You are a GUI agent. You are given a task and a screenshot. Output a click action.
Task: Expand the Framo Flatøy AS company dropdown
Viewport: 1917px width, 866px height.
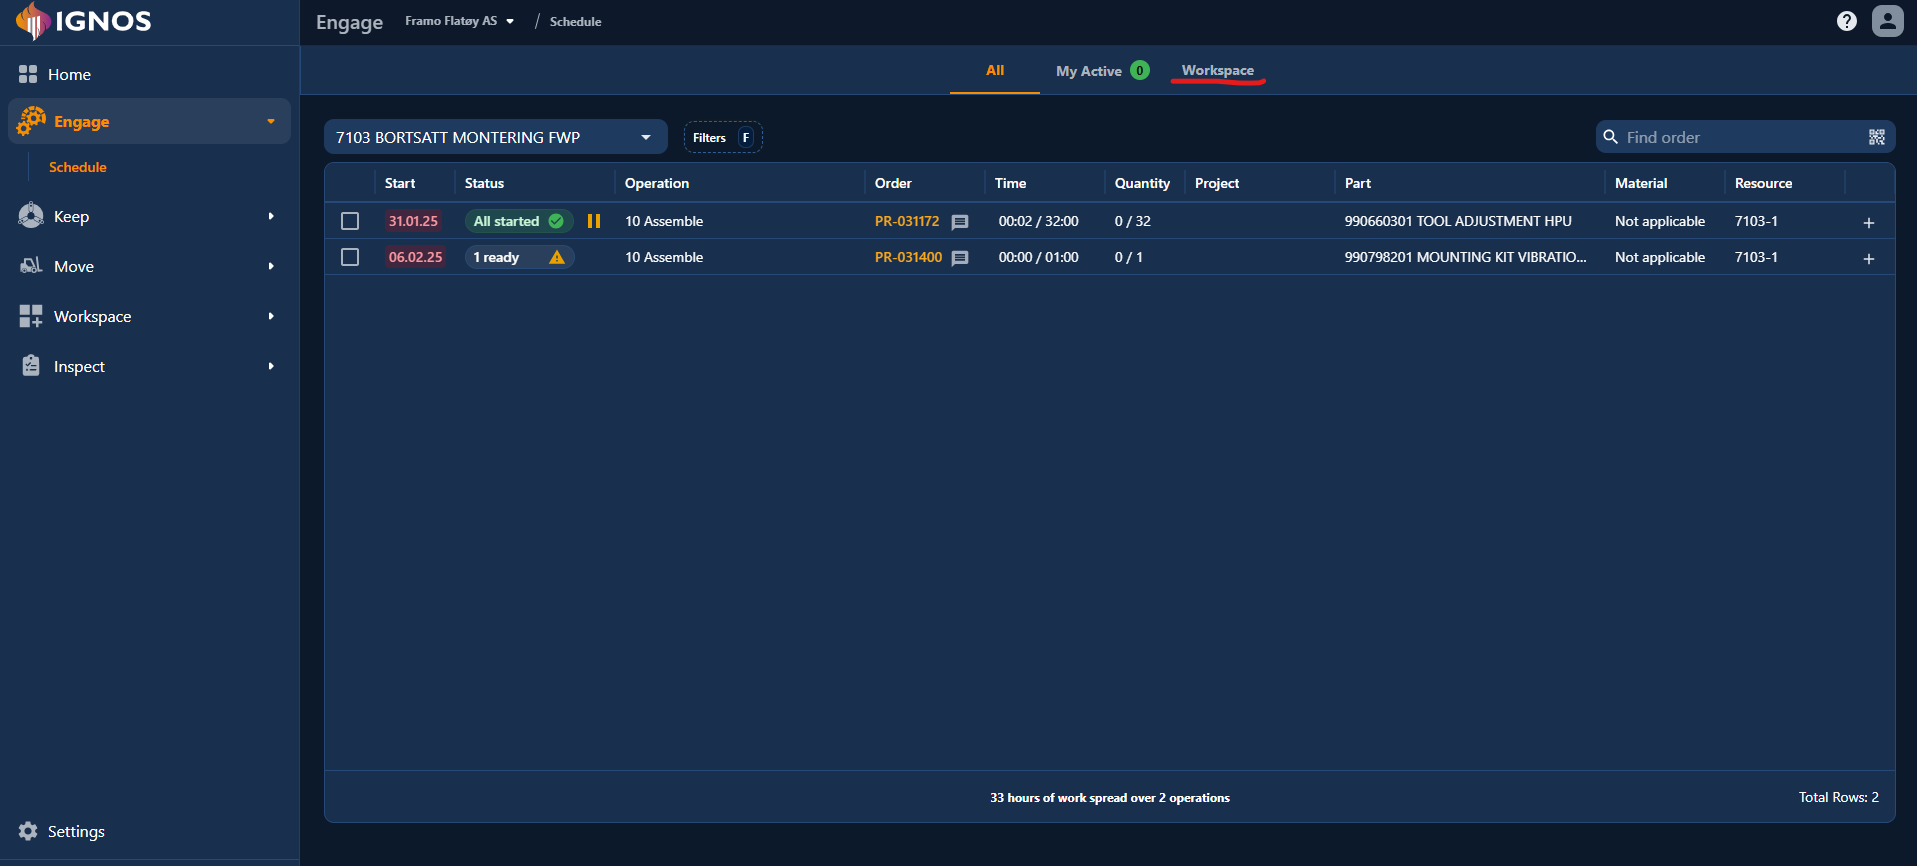click(459, 21)
